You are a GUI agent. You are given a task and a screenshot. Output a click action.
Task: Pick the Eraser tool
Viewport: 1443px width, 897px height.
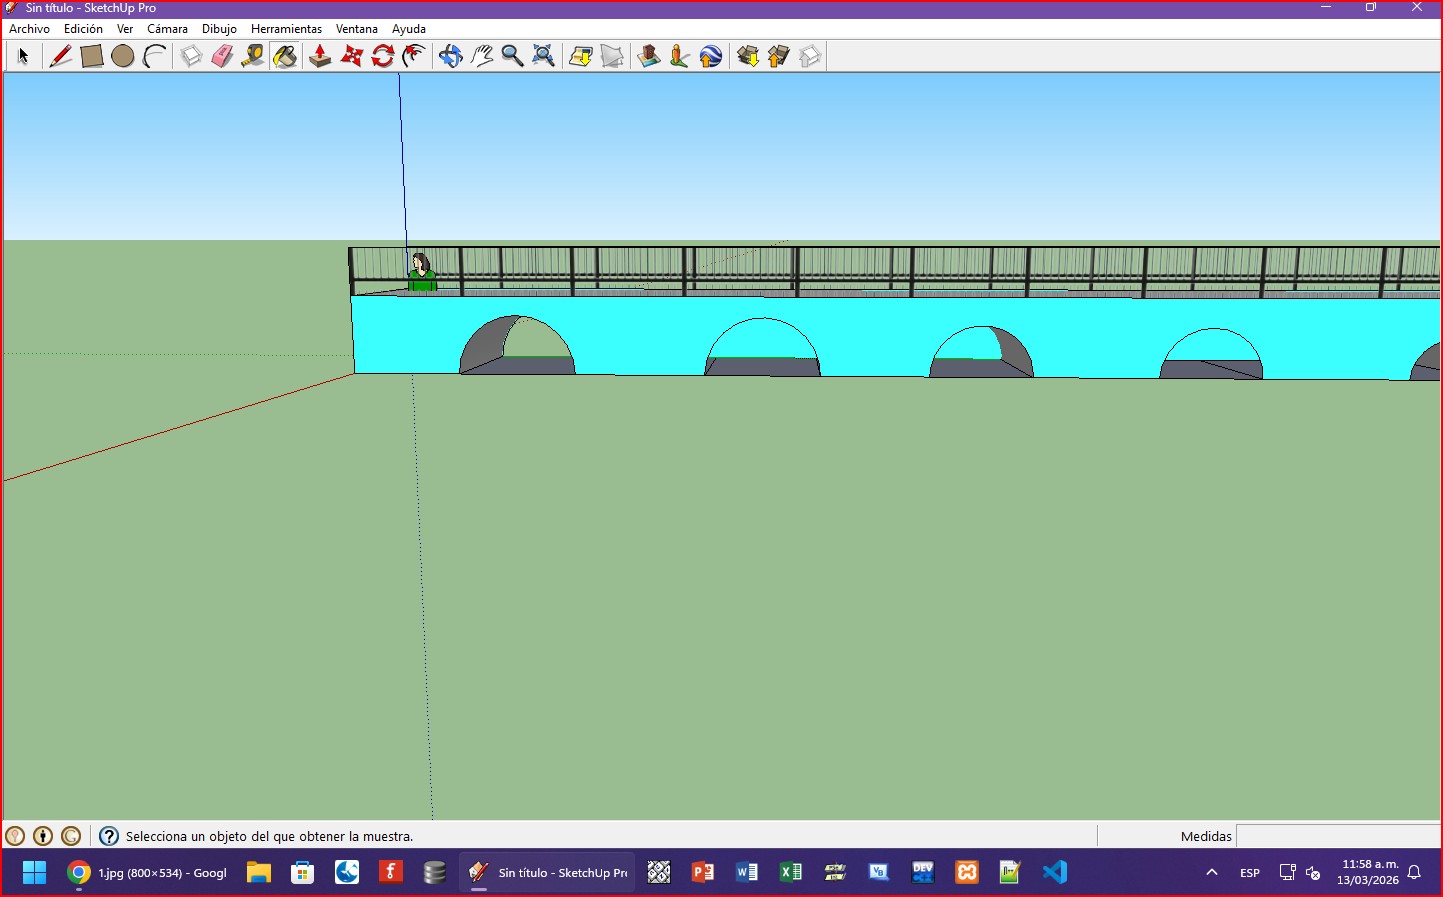click(222, 56)
